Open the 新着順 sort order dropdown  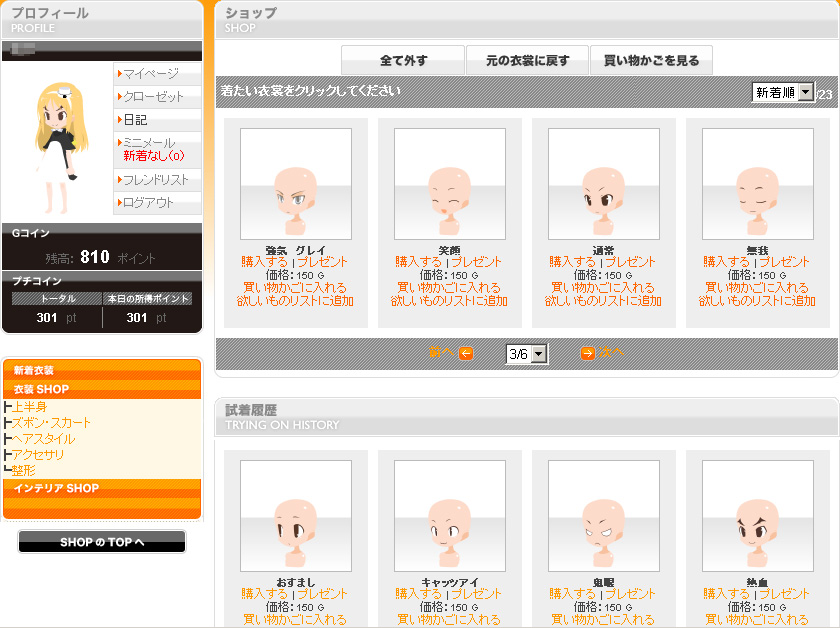pyautogui.click(x=783, y=93)
